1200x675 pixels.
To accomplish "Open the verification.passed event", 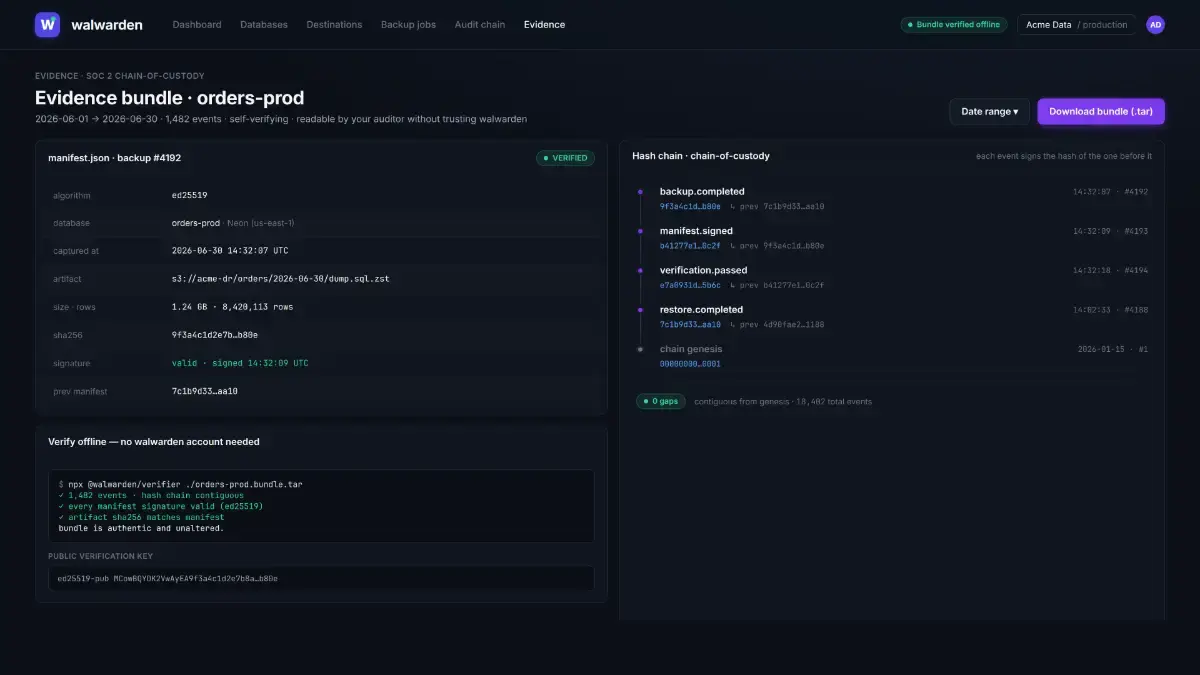I will tap(703, 270).
